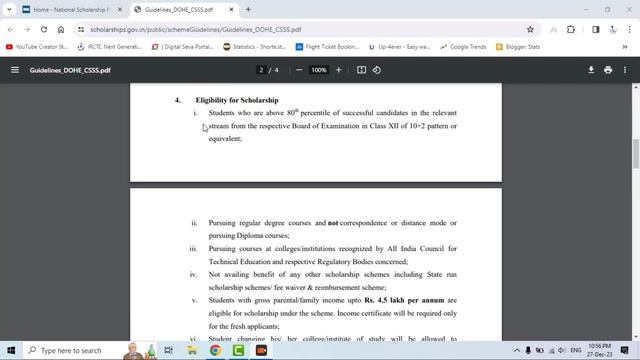Click the Guidelines_DOHE_CSSS.pdf toolbar title
This screenshot has height=360, width=640.
[x=70, y=70]
